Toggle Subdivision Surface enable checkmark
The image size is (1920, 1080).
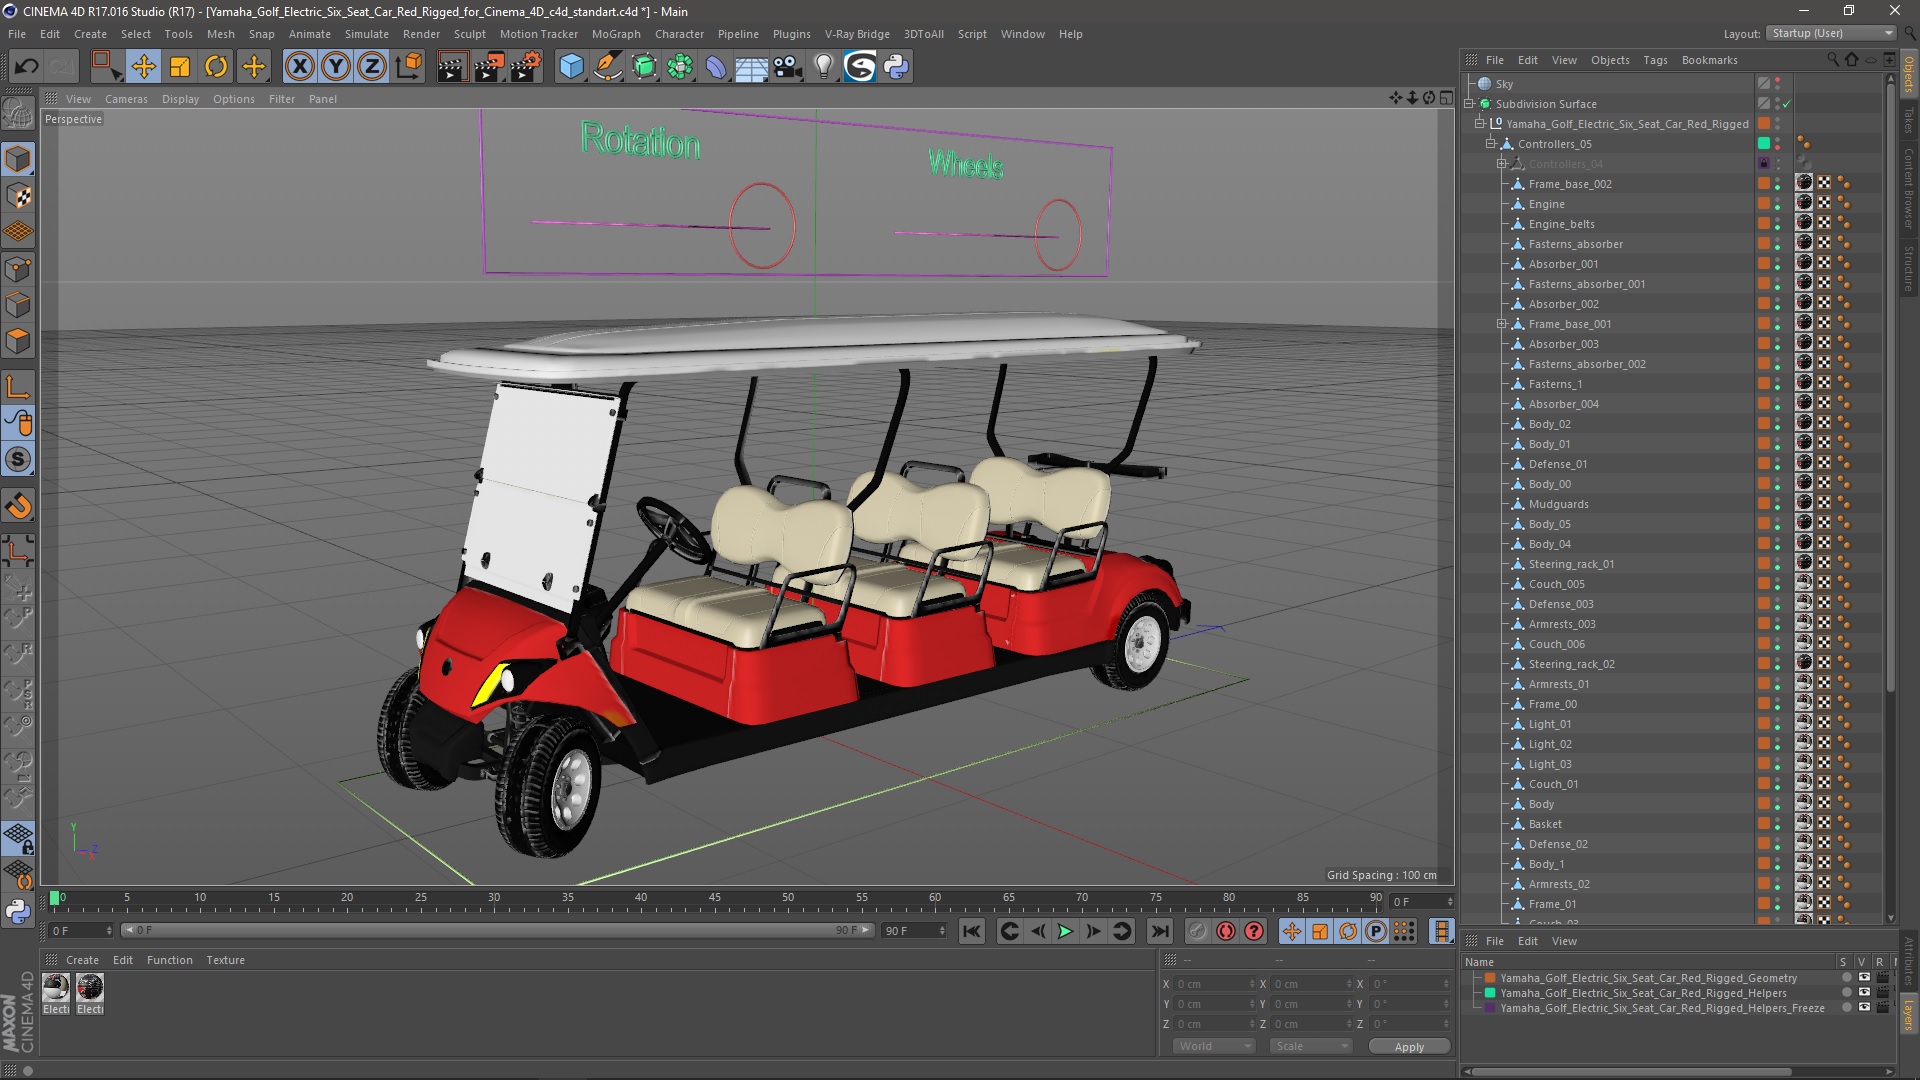click(x=1787, y=104)
